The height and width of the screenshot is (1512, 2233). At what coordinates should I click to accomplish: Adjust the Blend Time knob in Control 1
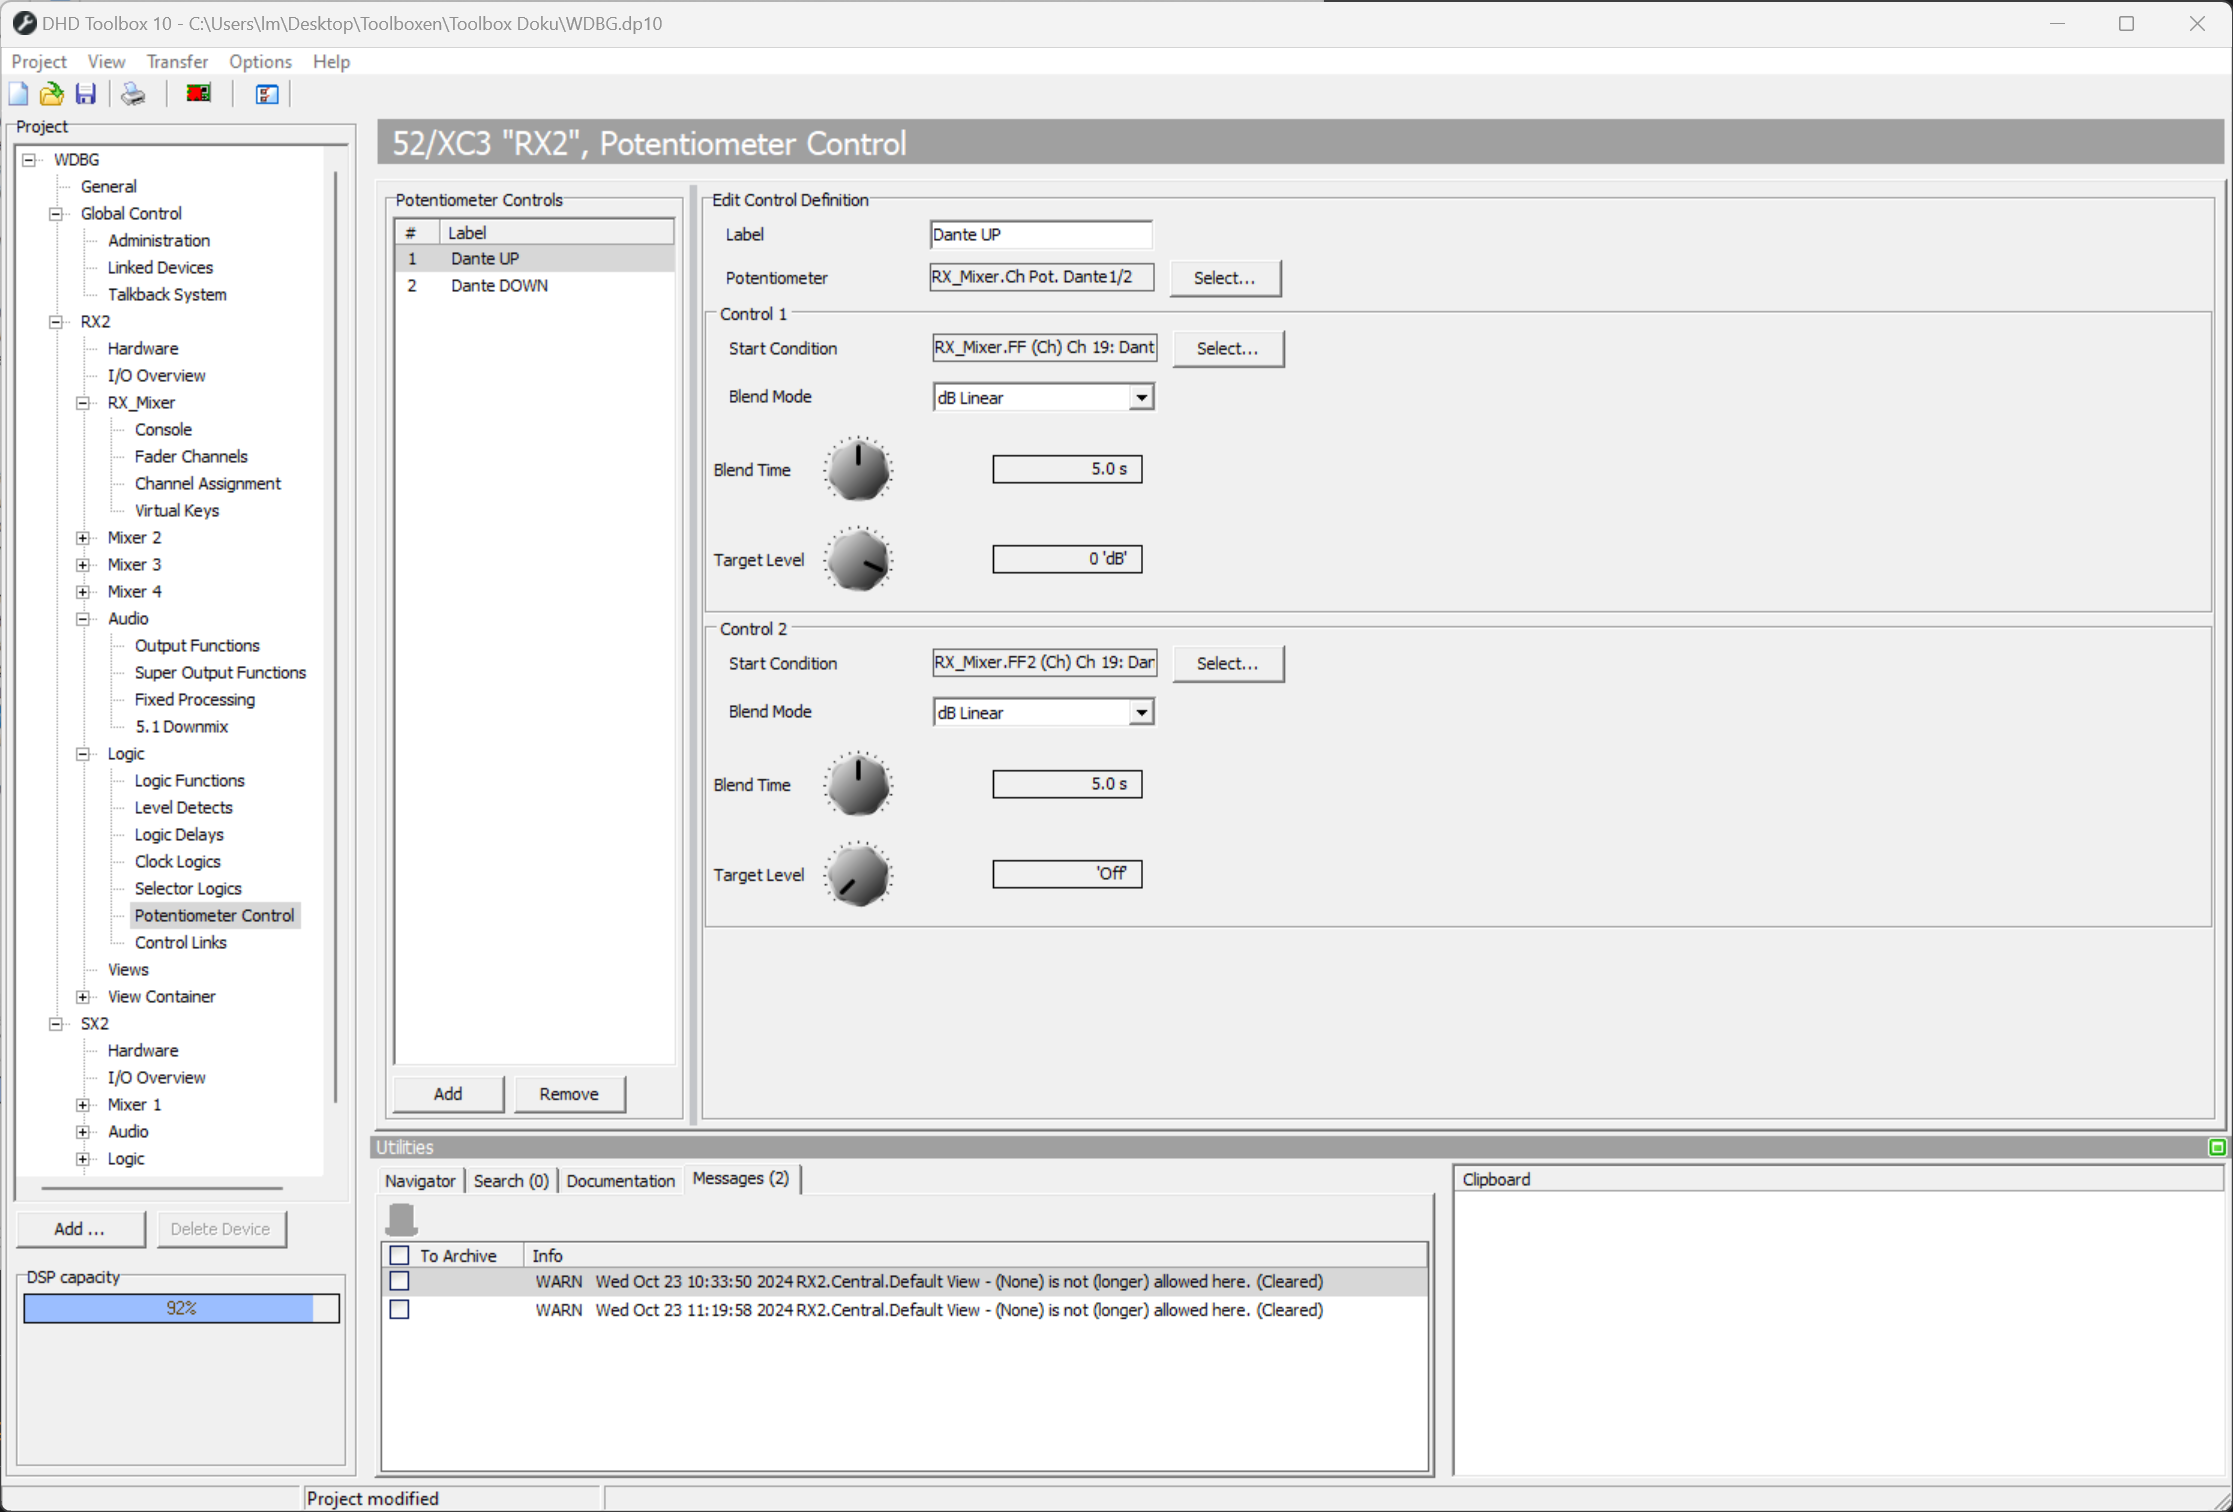(858, 468)
